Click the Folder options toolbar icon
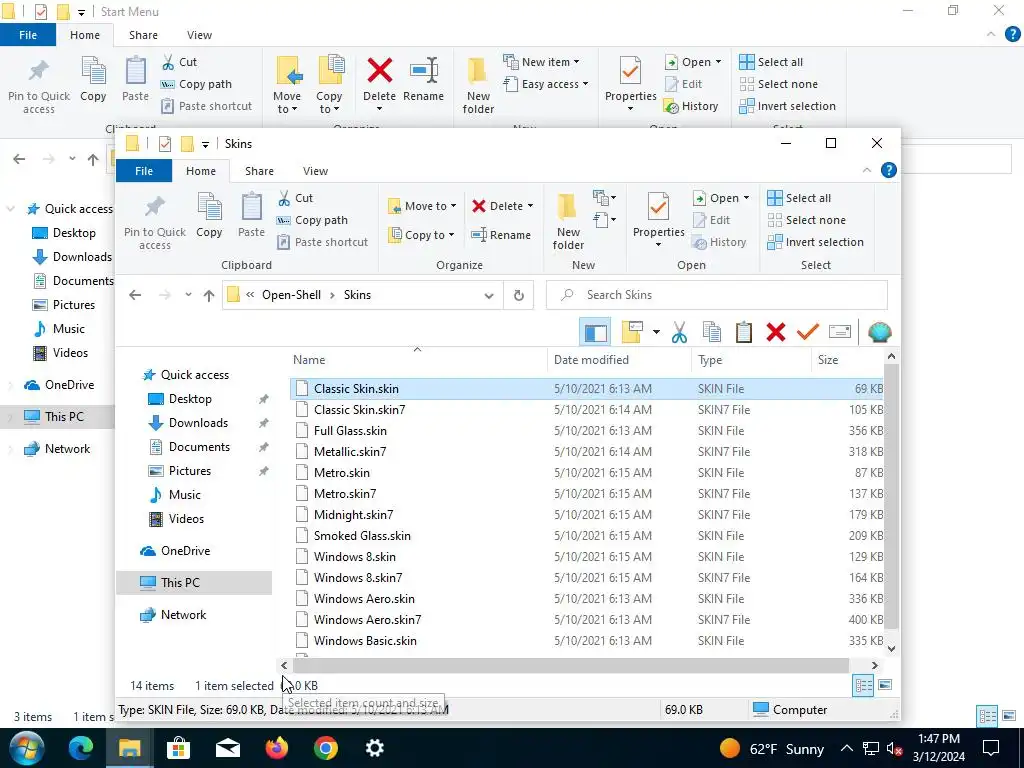Screen dimensions: 1024x768 coord(632,332)
